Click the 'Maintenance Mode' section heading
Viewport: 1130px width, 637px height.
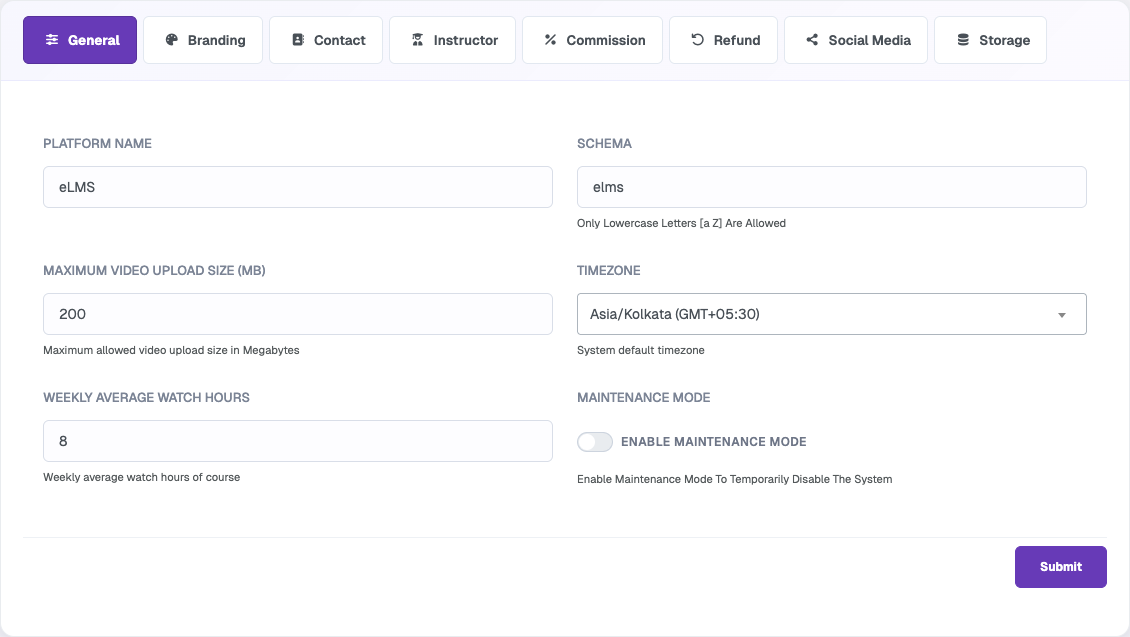click(644, 397)
